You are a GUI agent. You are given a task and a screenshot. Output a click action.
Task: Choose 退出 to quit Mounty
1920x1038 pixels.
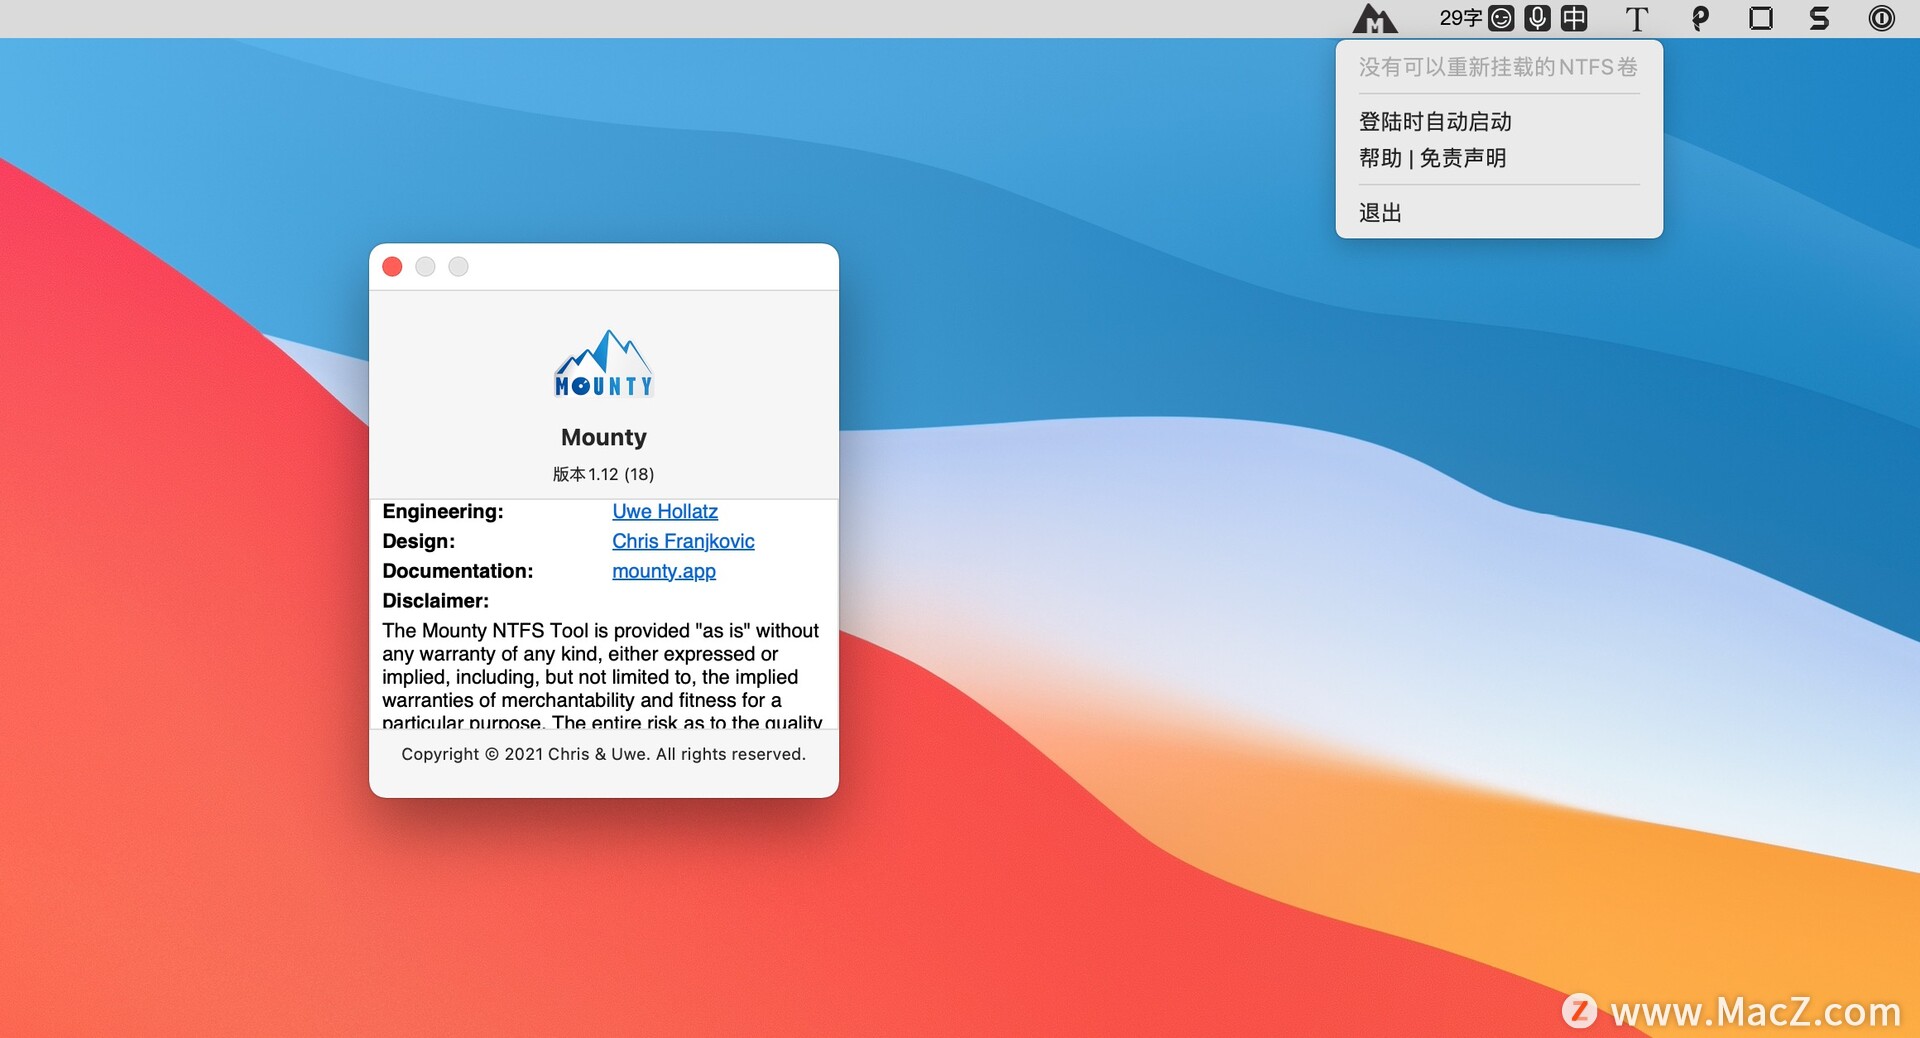click(1499, 213)
